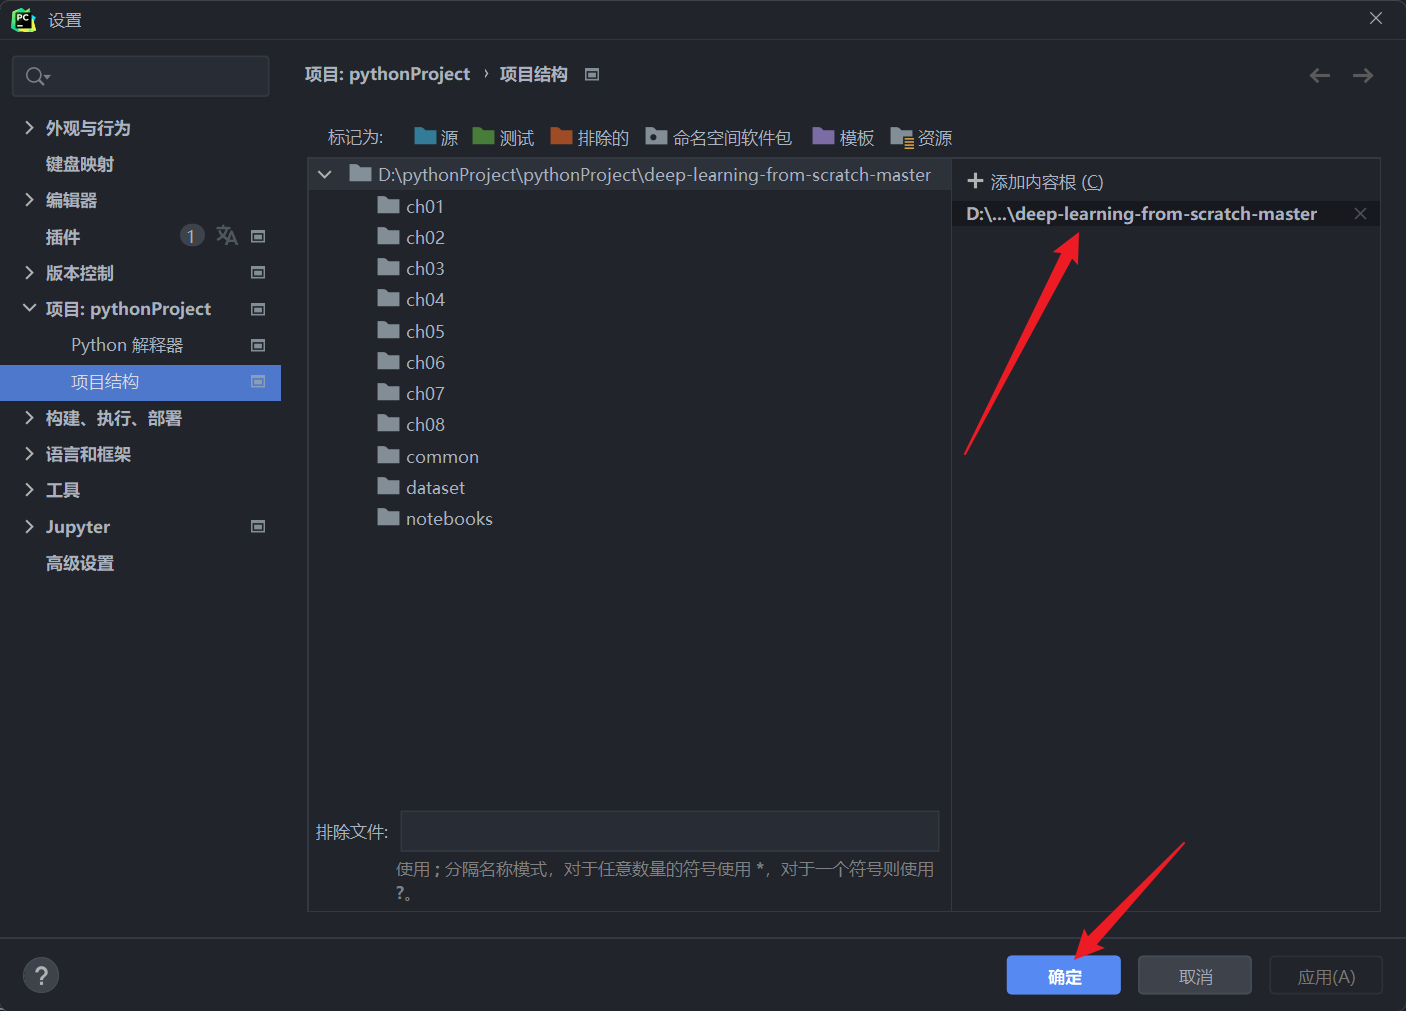This screenshot has height=1011, width=1406.
Task: Collapse the deep-learning-from-scratch-master folder tree
Action: [x=324, y=174]
